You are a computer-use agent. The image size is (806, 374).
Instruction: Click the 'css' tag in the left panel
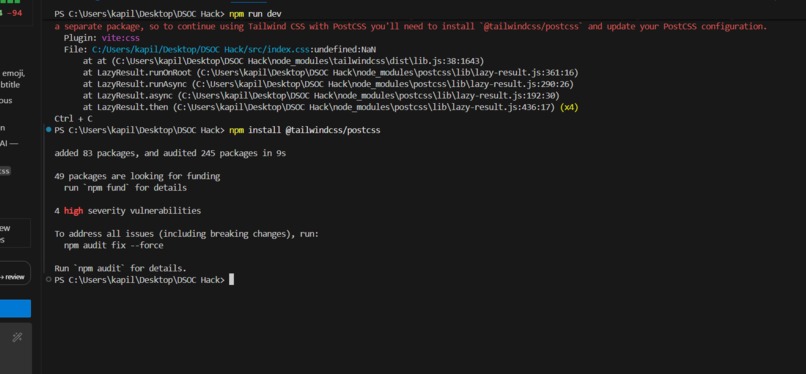(x=5, y=172)
